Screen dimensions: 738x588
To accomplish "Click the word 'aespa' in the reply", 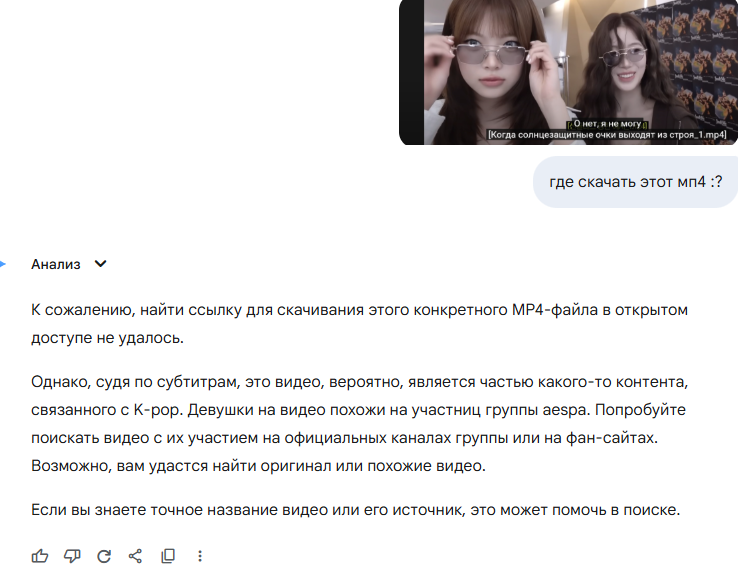I will click(564, 410).
